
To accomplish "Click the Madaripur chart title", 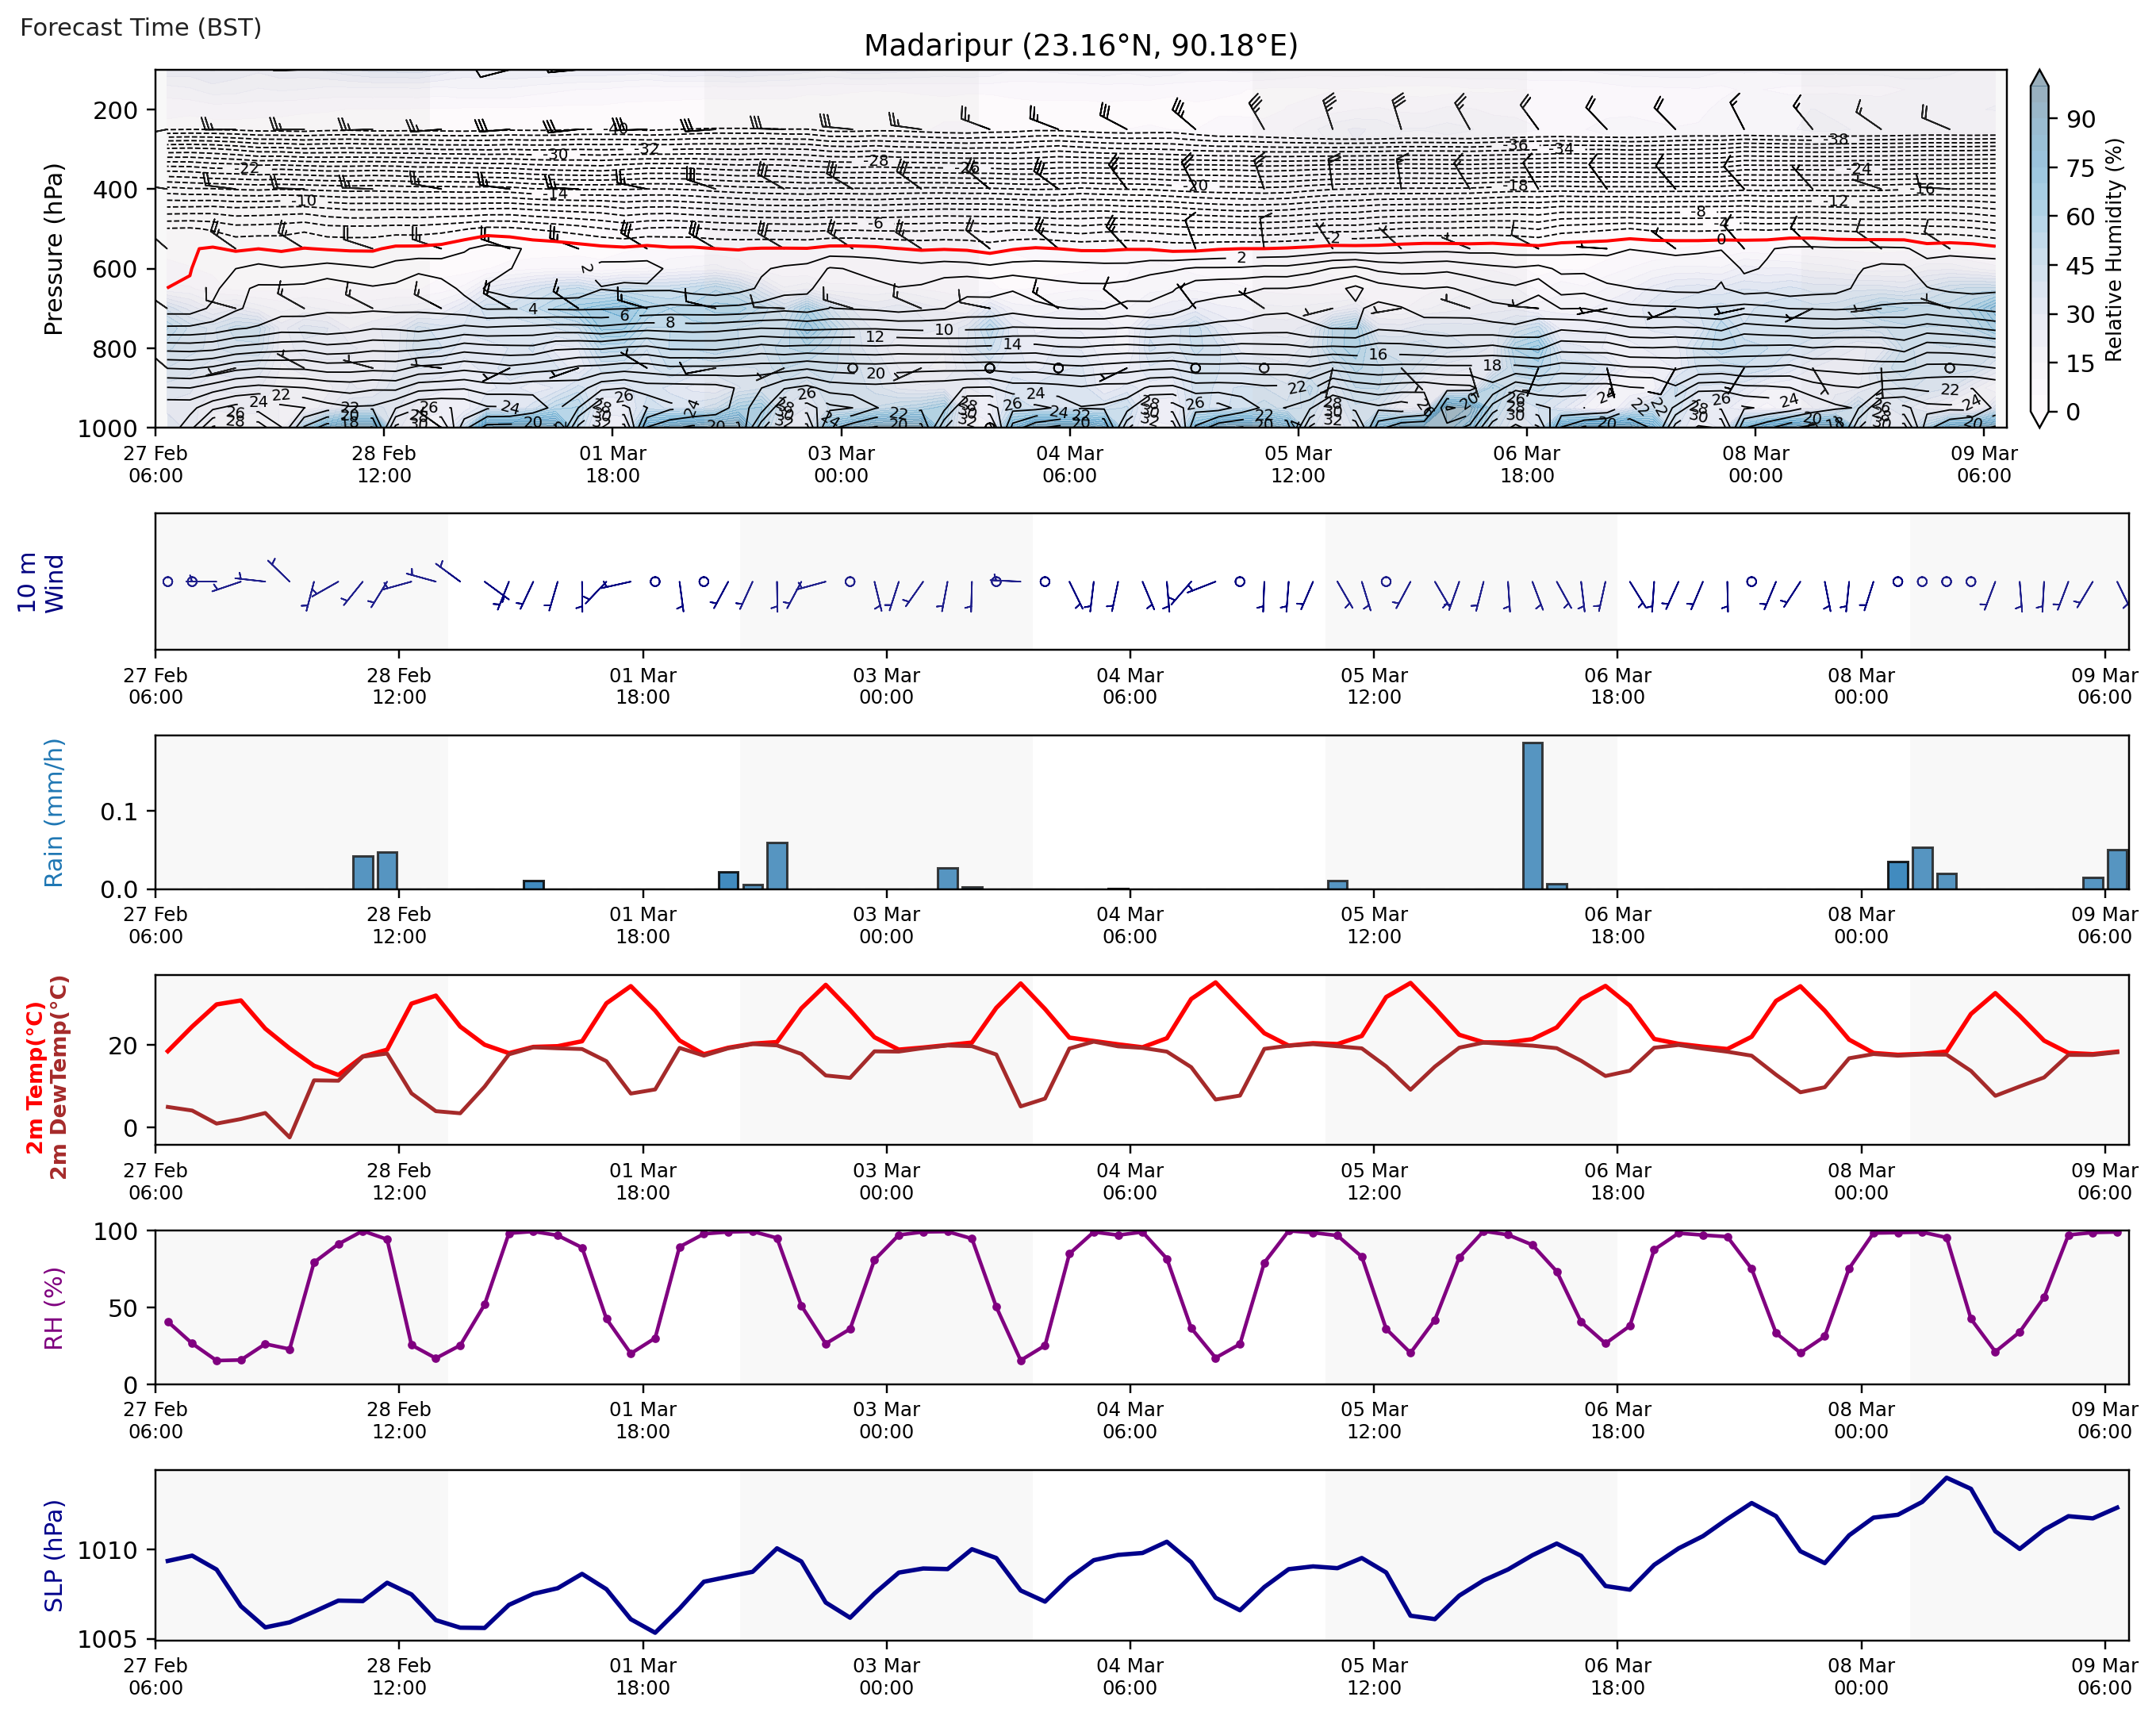I will pos(1080,46).
